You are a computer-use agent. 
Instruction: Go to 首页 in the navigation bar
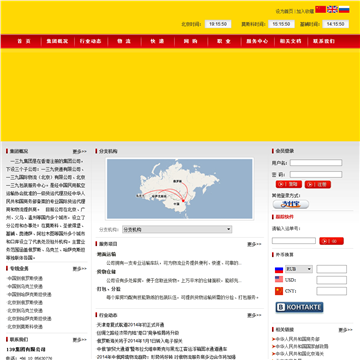click(24, 41)
